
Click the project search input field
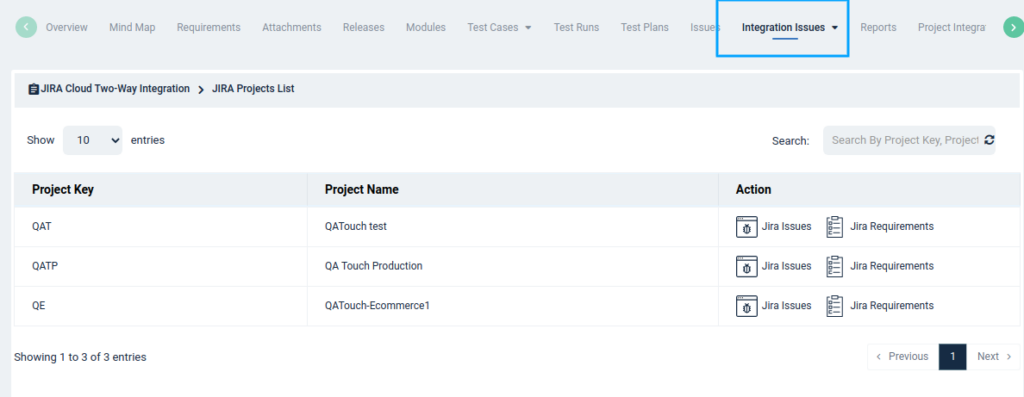[x=904, y=140]
